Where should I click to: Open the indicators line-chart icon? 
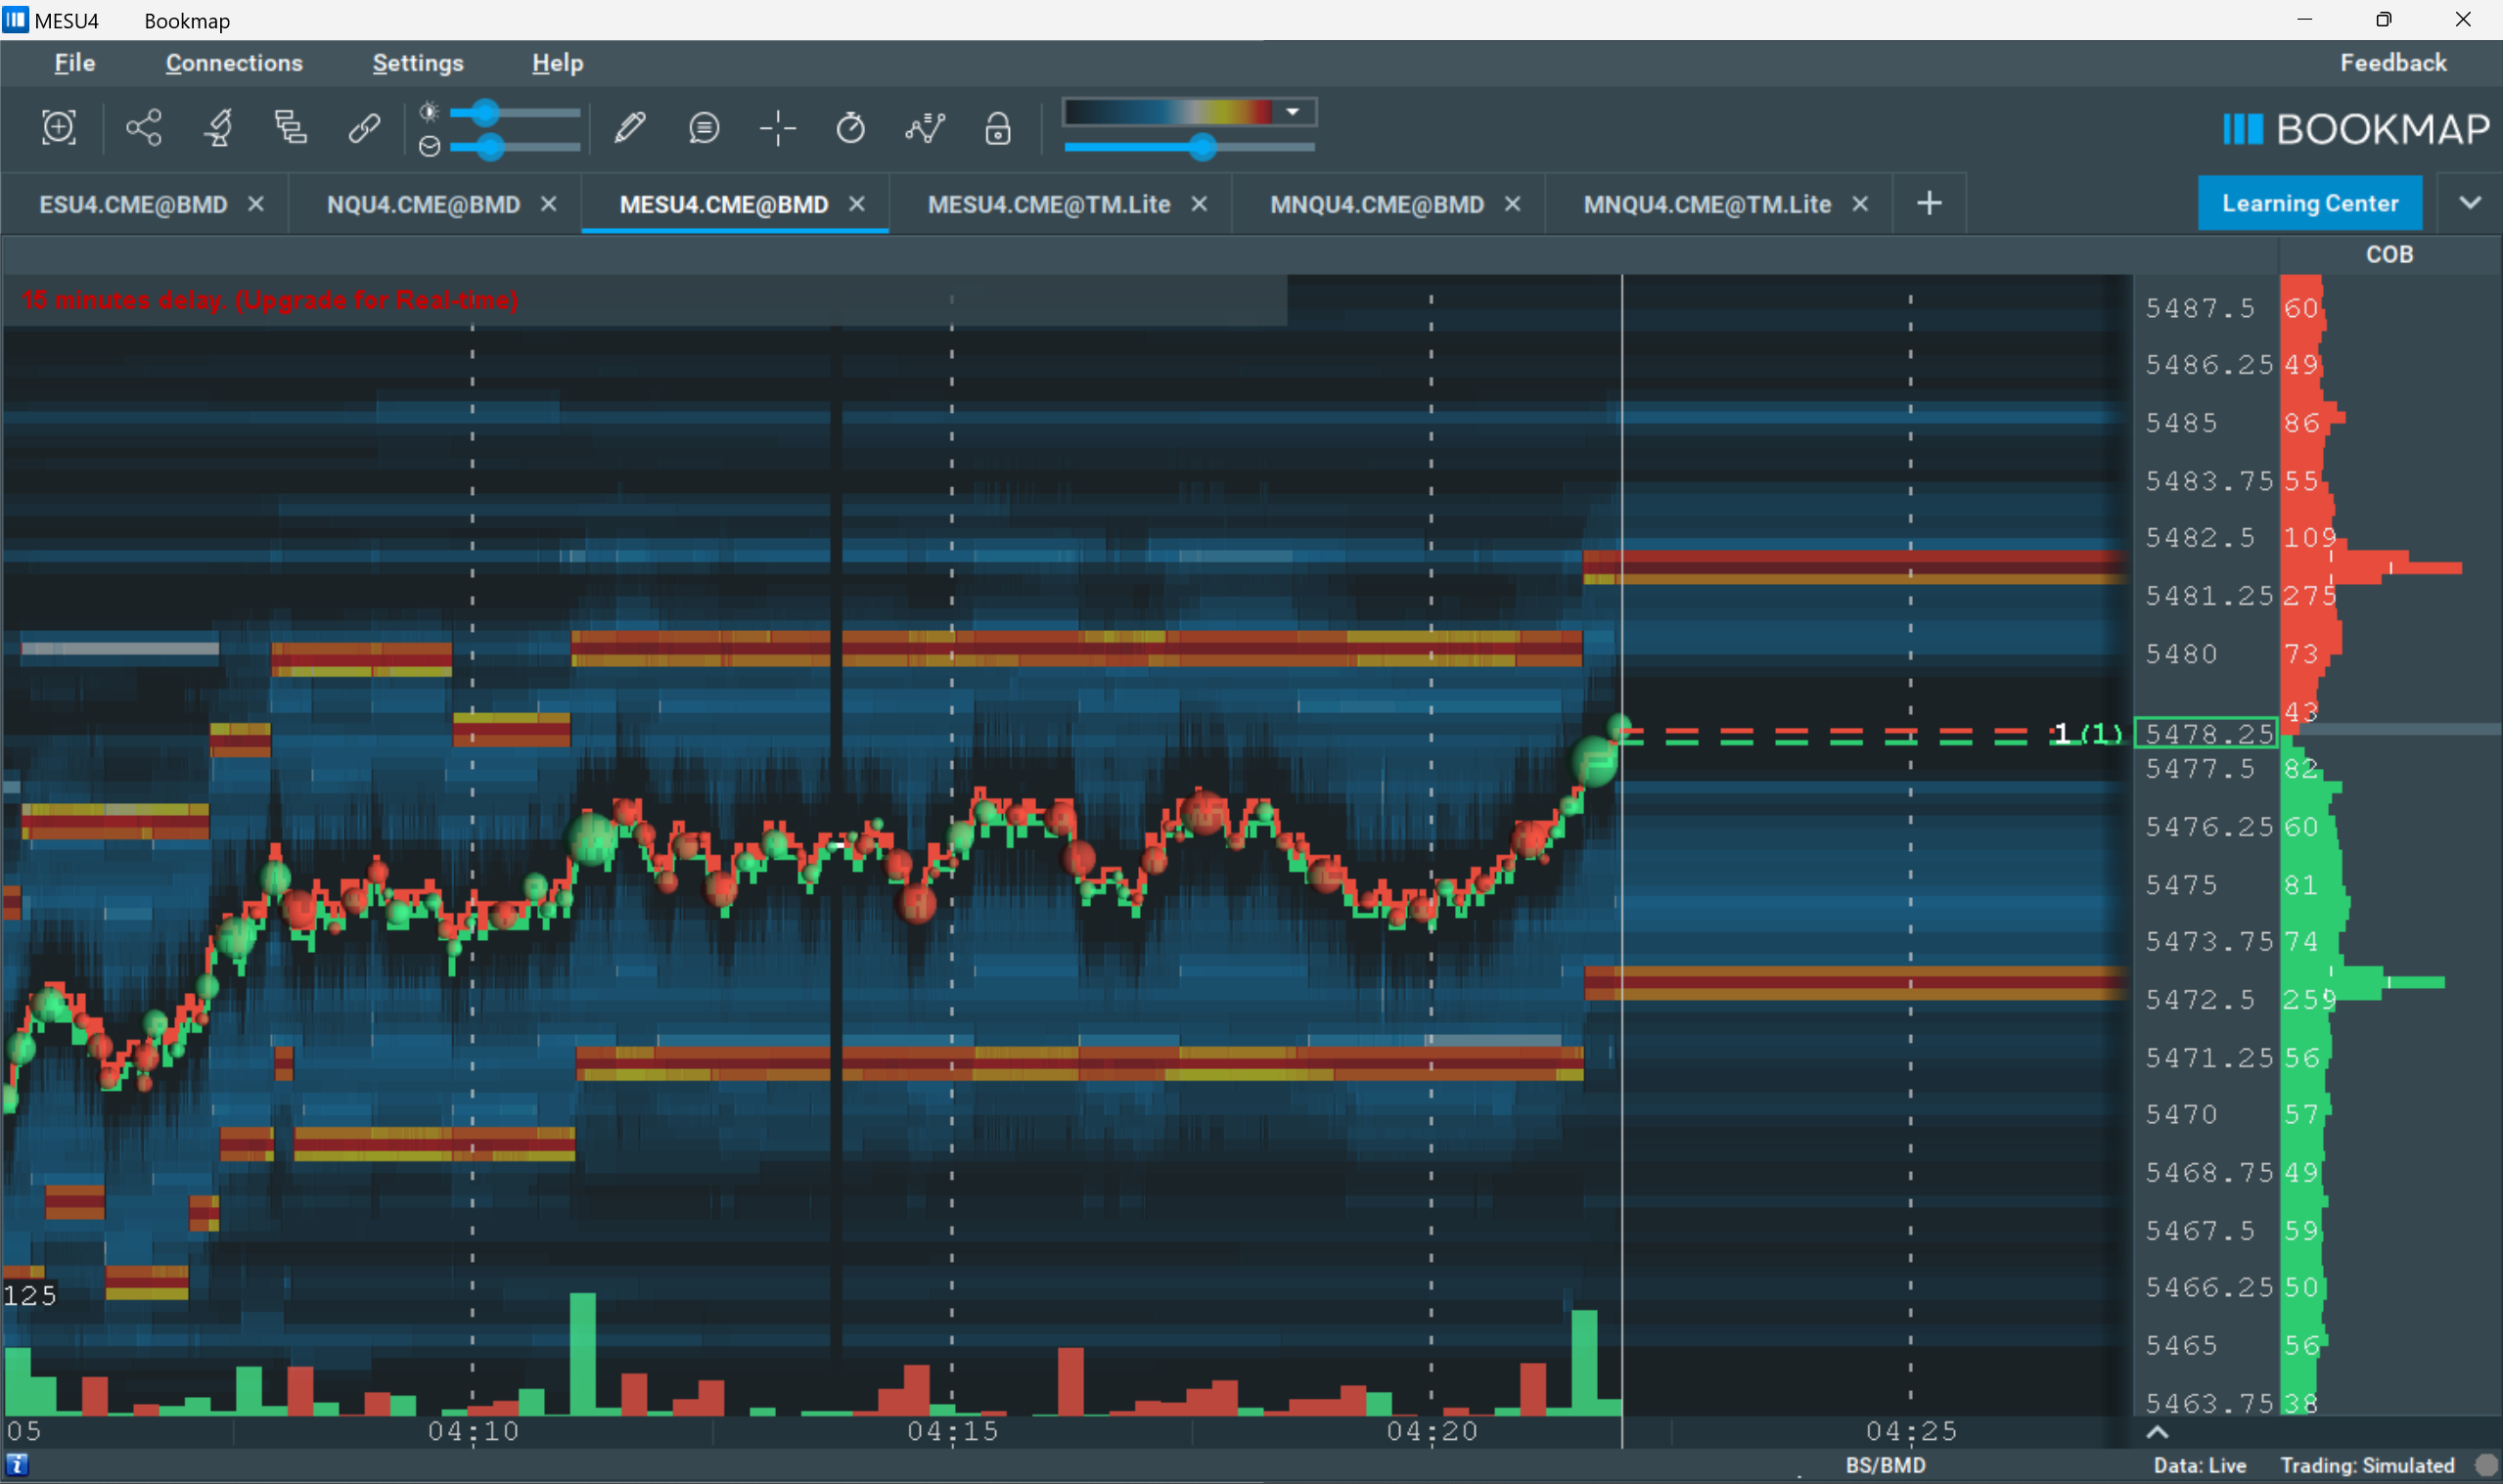tap(925, 127)
